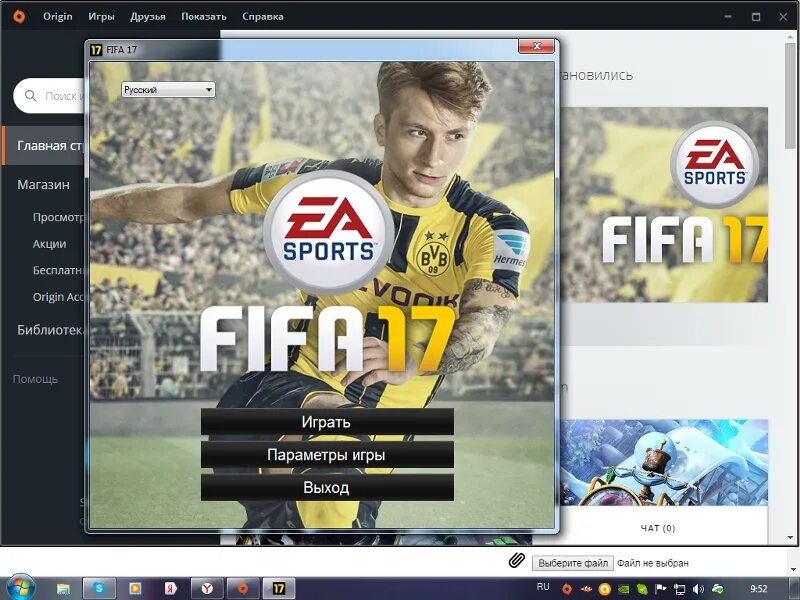Viewport: 800px width, 600px height.
Task: Click the snowy game thumbnail in Origin
Action: [664, 463]
